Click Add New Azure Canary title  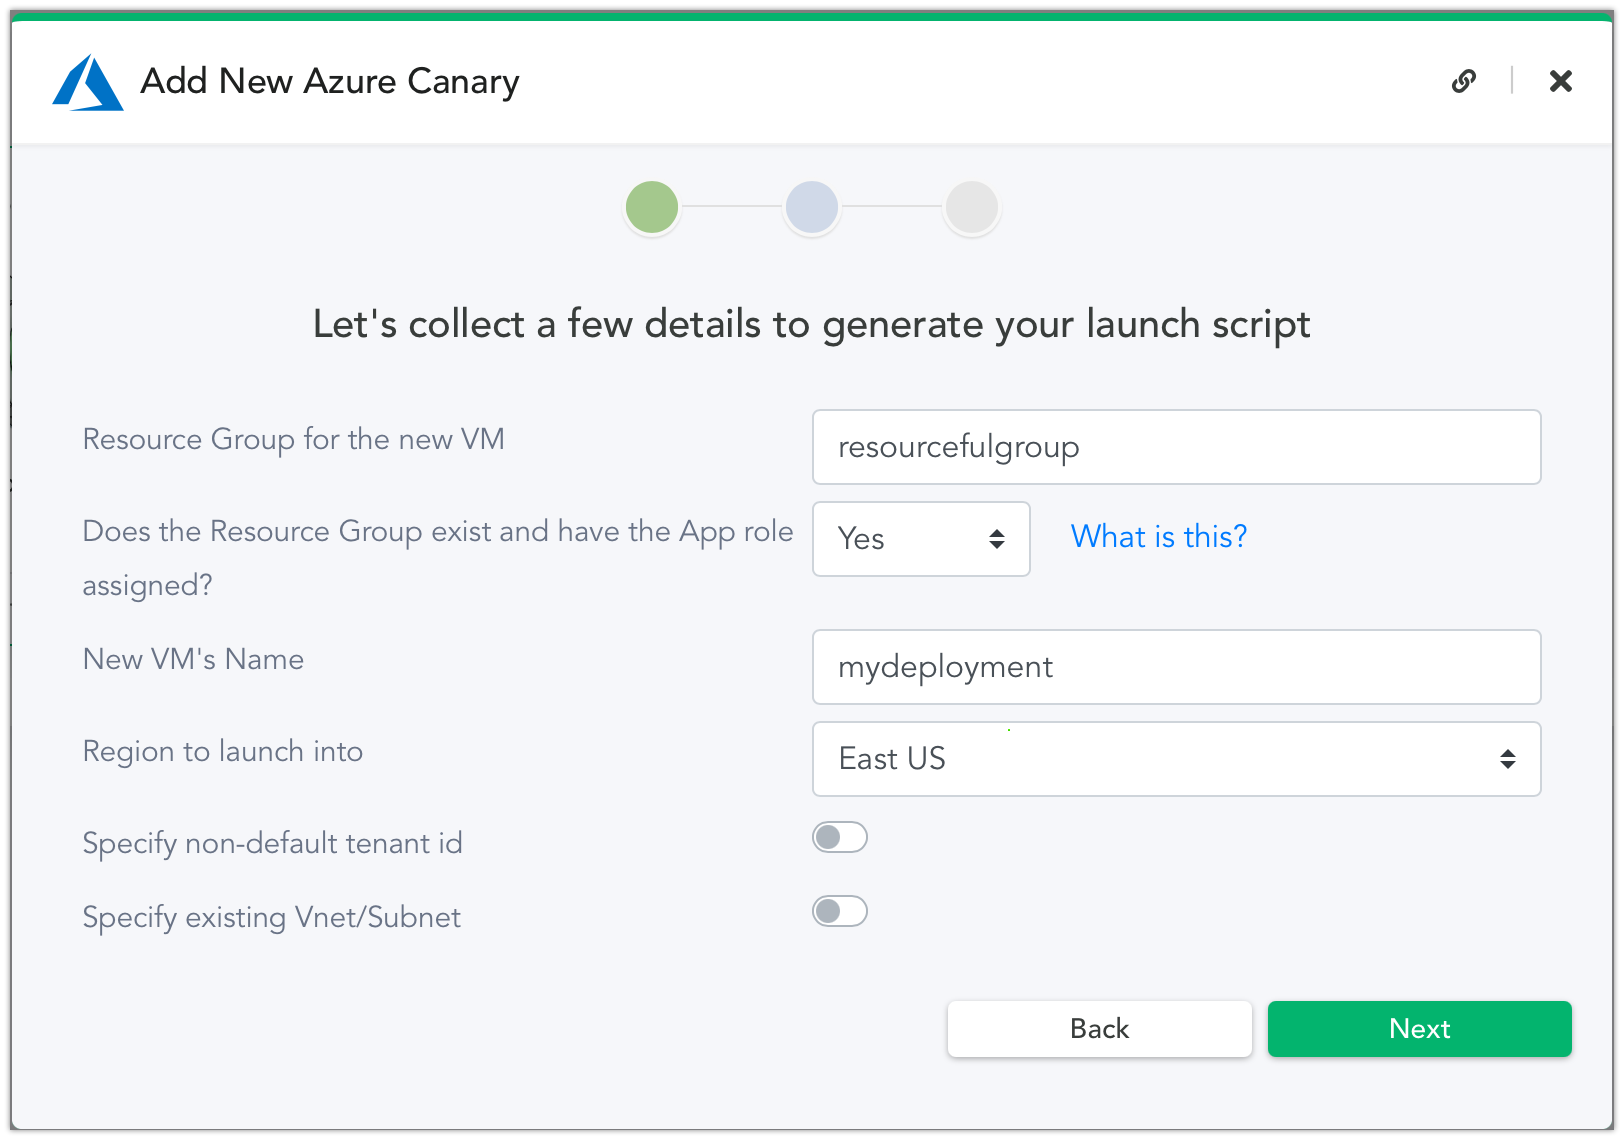pos(330,81)
